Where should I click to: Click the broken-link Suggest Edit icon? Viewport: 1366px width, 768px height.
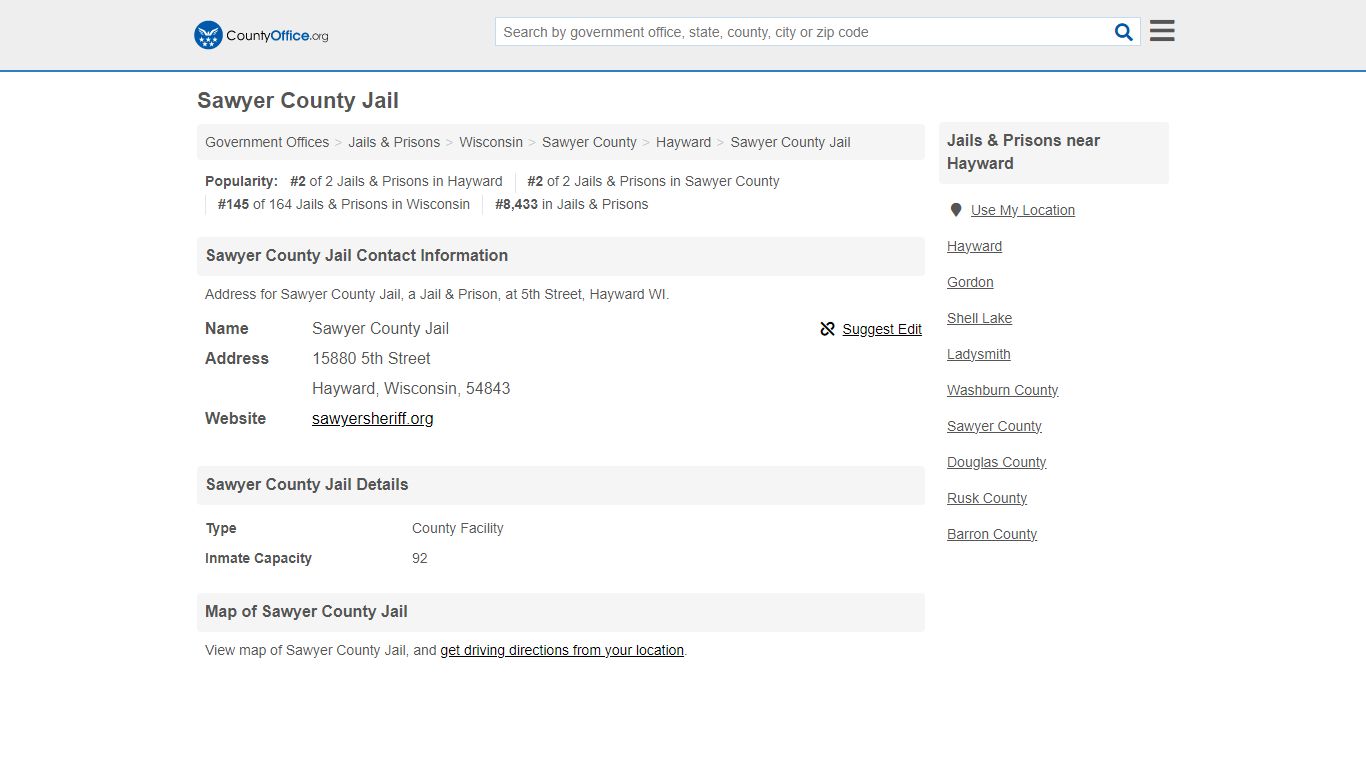pyautogui.click(x=827, y=329)
